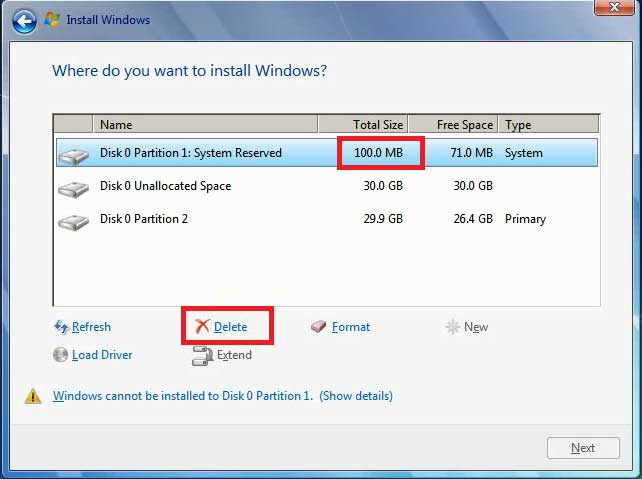Click the Windows flag logo icon

click(52, 19)
